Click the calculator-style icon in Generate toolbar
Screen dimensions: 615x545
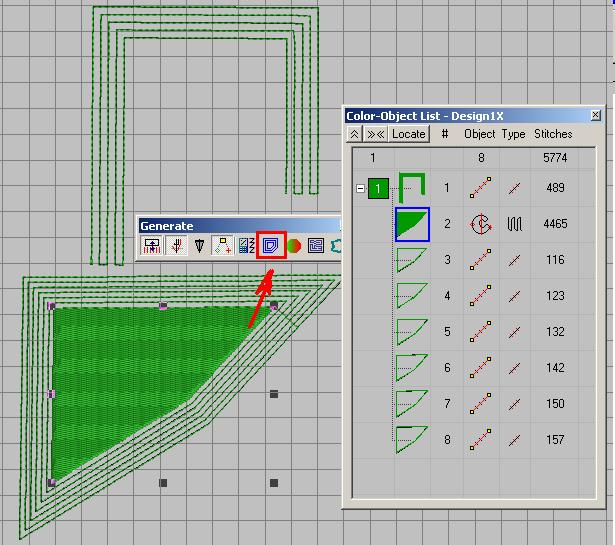[246, 246]
